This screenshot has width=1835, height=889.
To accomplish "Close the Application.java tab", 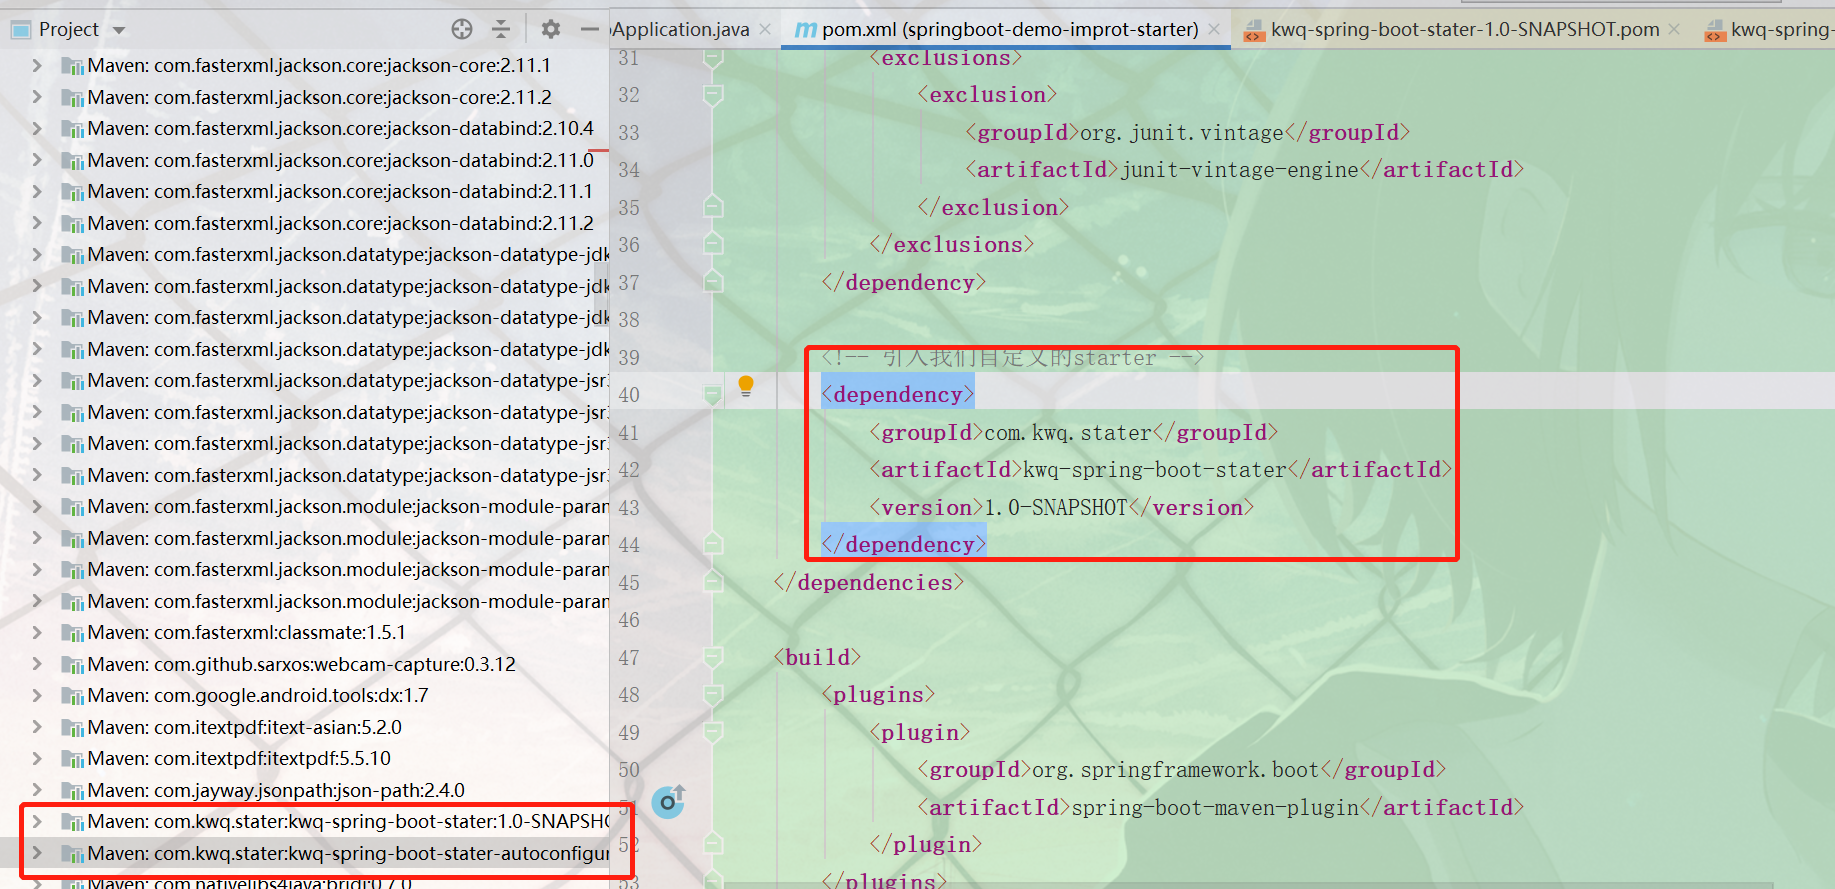I will (765, 29).
